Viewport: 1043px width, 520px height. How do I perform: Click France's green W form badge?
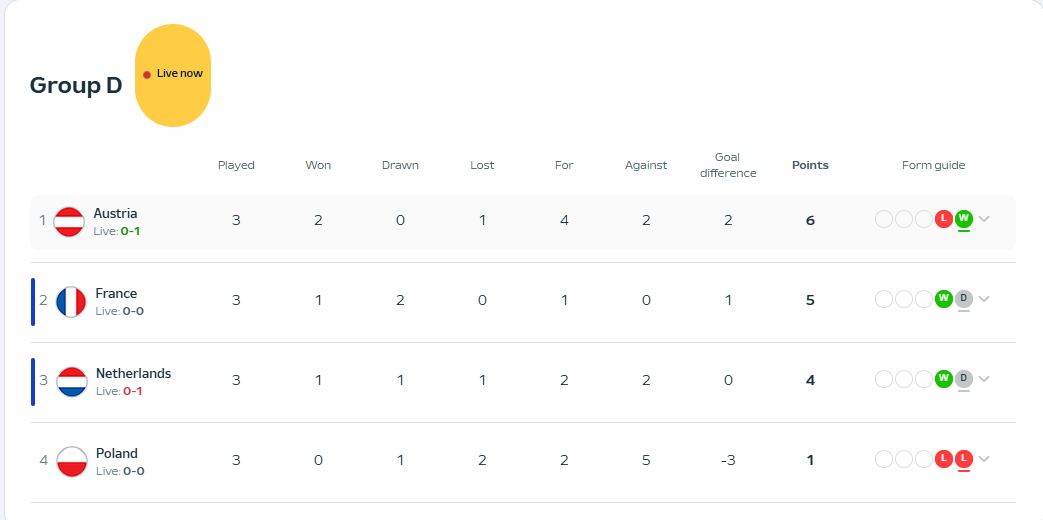[943, 298]
